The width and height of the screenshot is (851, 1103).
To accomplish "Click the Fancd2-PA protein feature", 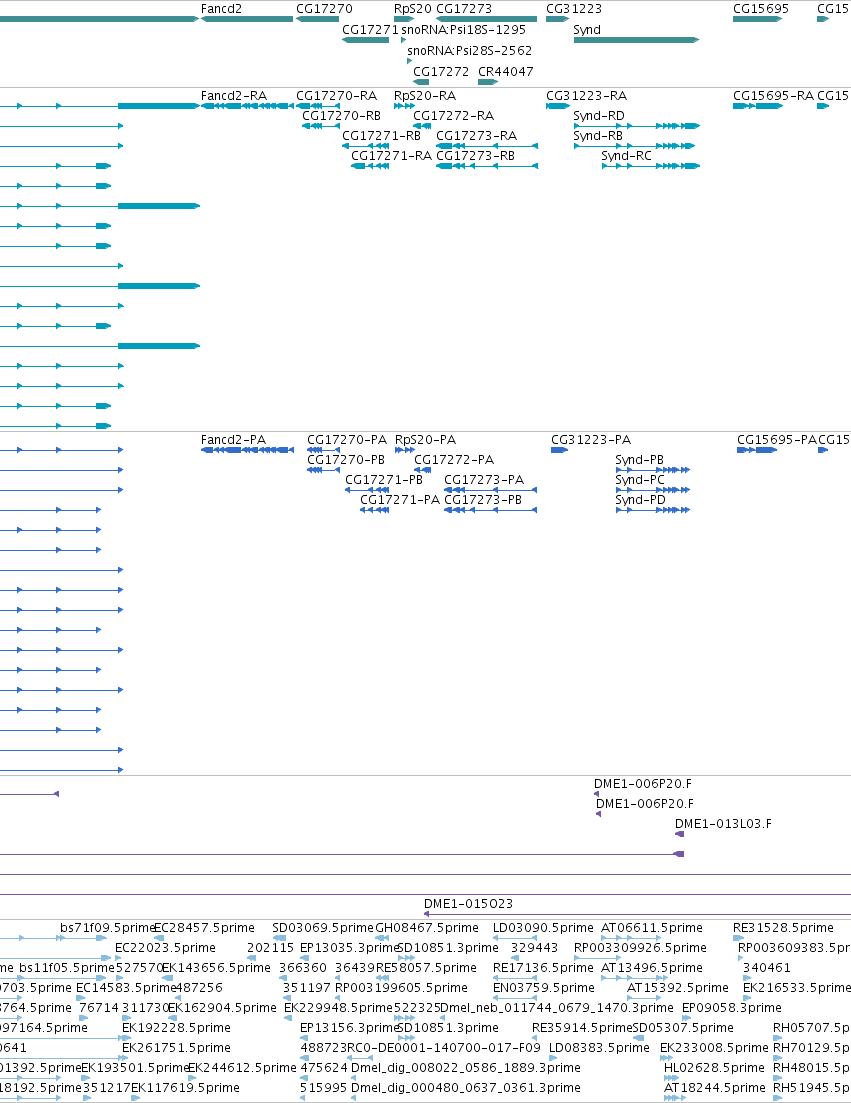I will coord(248,450).
